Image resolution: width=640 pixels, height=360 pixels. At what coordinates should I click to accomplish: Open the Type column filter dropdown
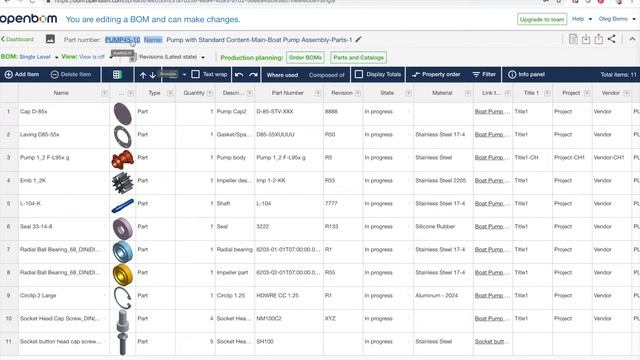point(170,93)
